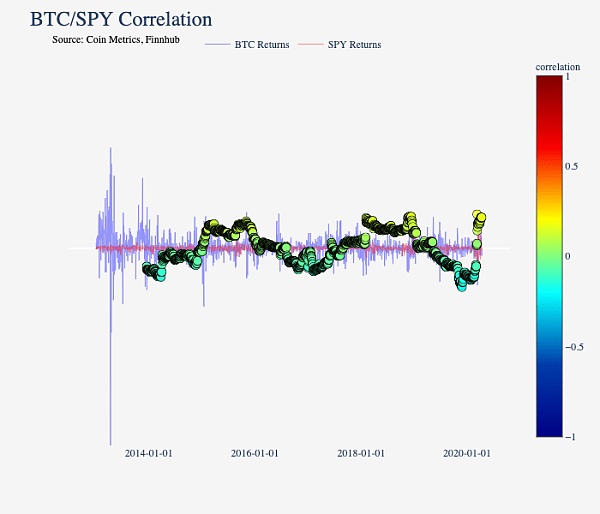Click the tallest upward BTC return spike
600x514 pixels.
click(110, 150)
